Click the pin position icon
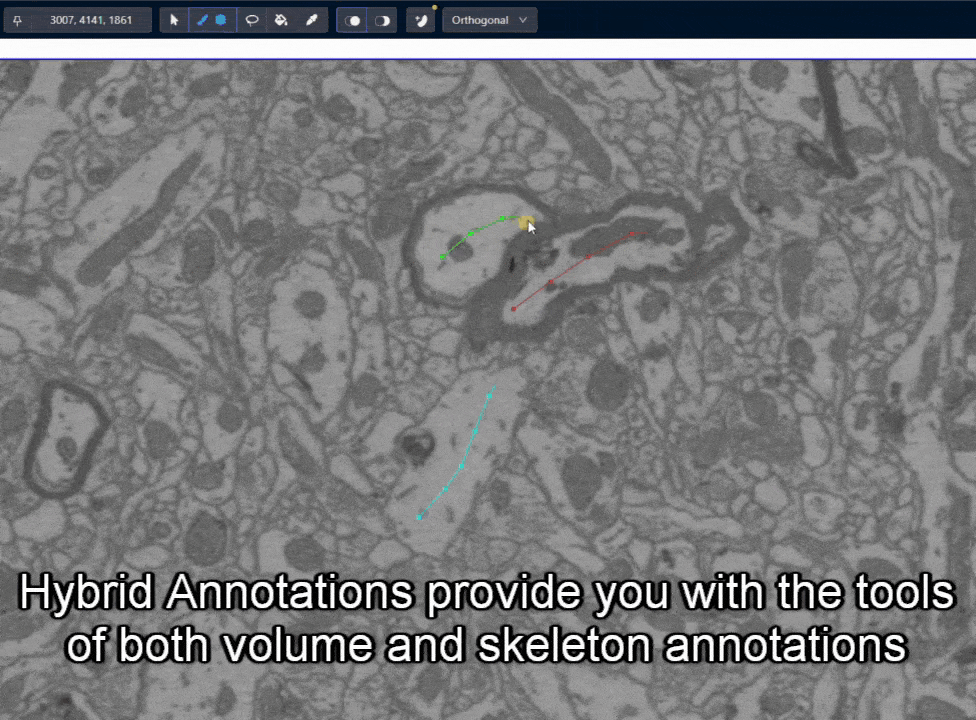Image resolution: width=976 pixels, height=720 pixels. click(x=17, y=21)
